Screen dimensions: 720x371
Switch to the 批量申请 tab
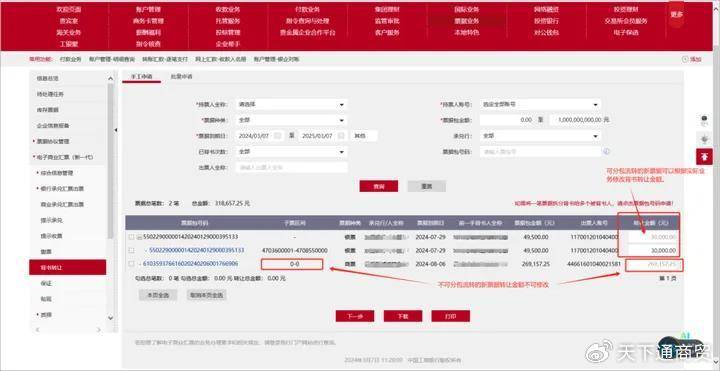[x=181, y=77]
